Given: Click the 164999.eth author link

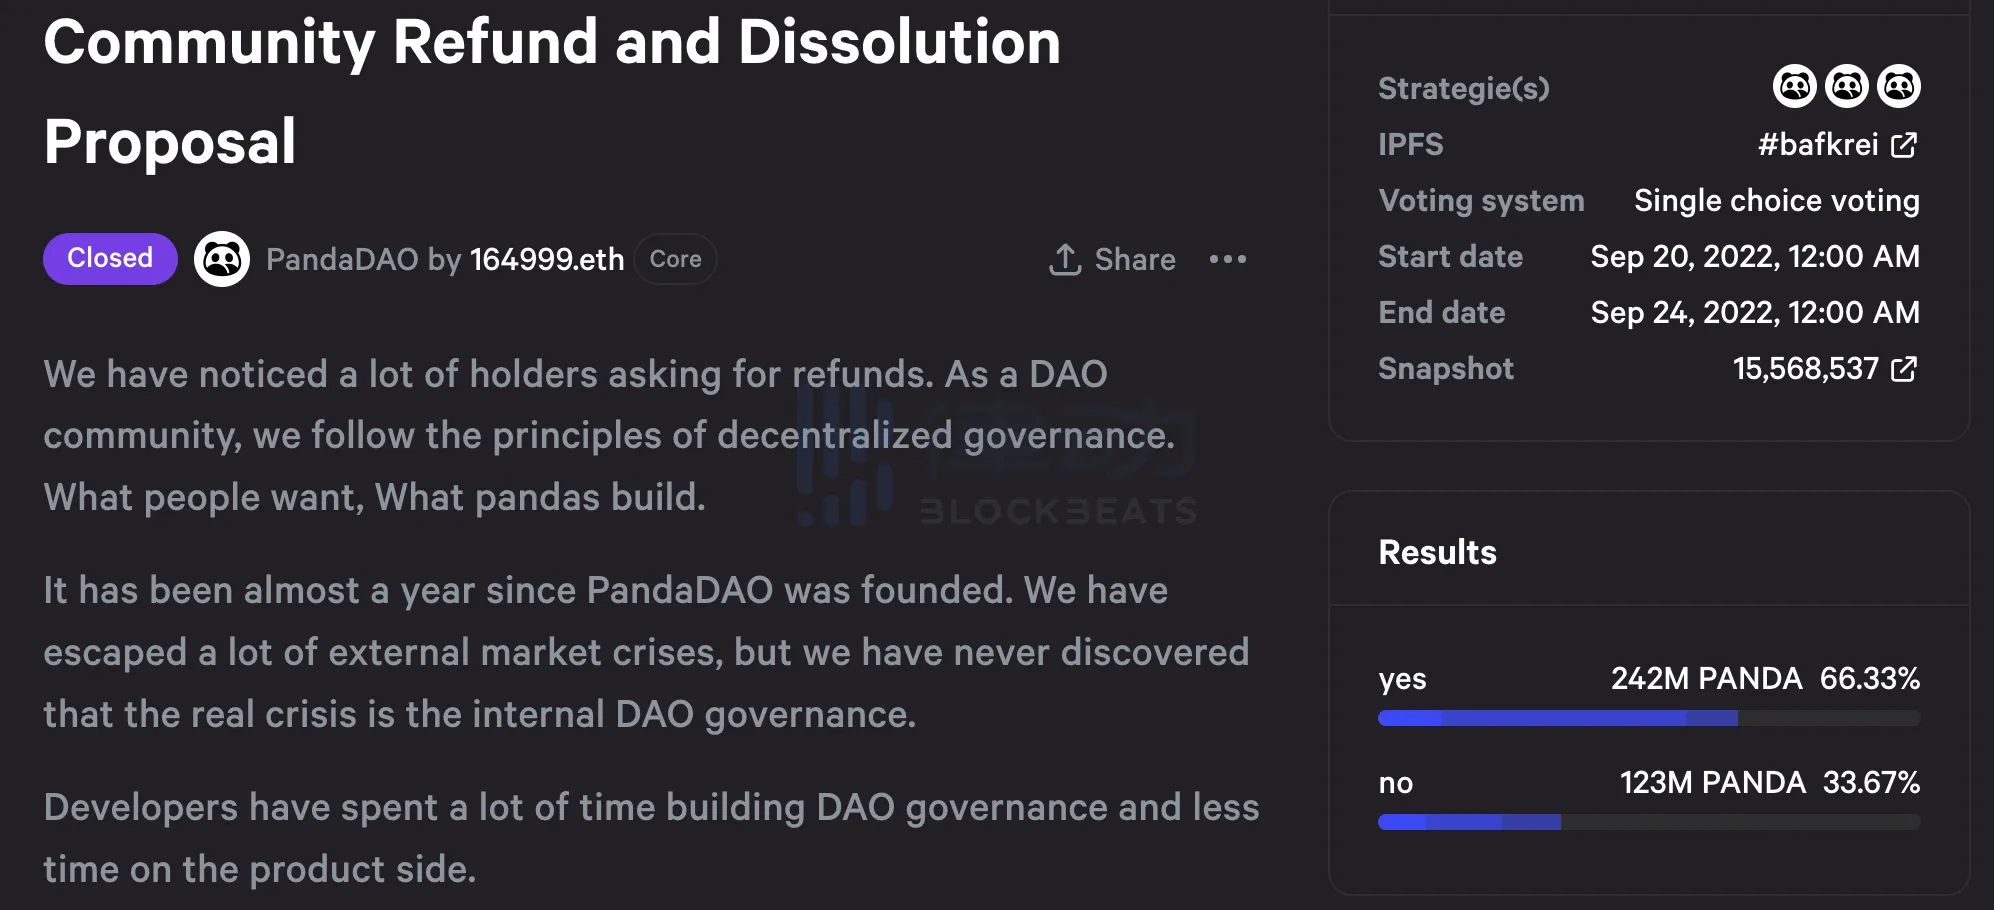Looking at the screenshot, I should (546, 259).
